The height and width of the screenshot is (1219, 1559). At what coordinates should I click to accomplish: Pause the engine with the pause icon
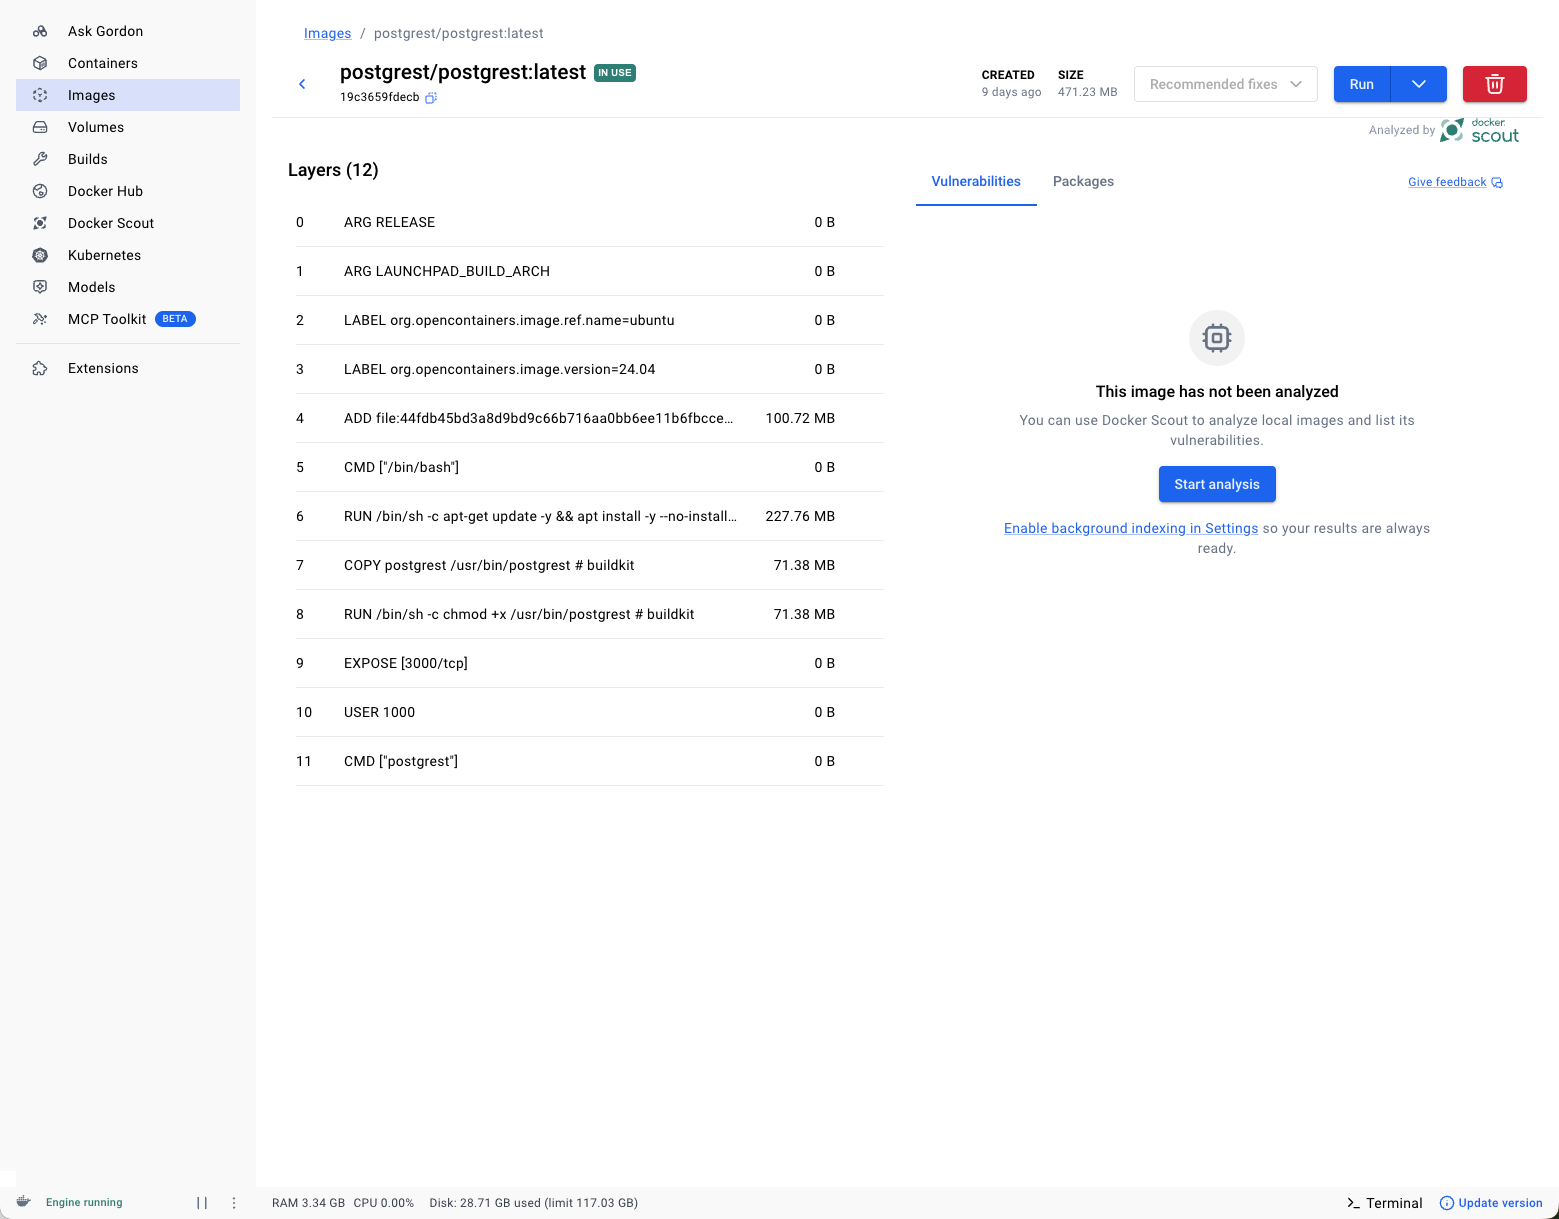click(x=202, y=1203)
